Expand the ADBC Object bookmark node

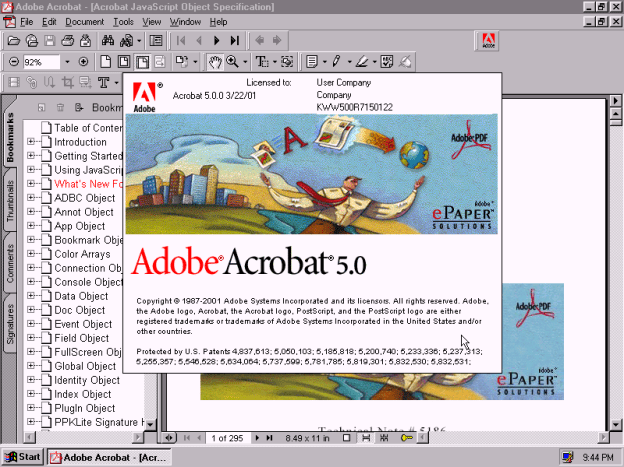pos(31,198)
